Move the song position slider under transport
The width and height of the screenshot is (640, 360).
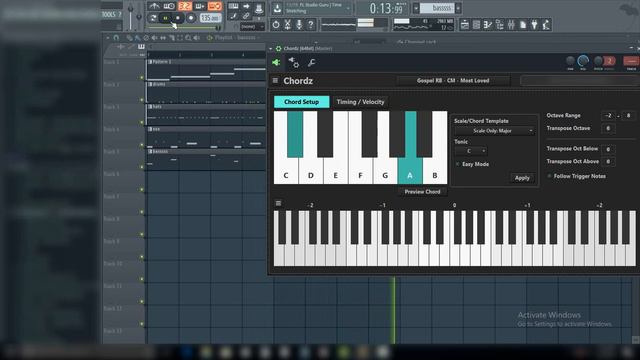[184, 28]
